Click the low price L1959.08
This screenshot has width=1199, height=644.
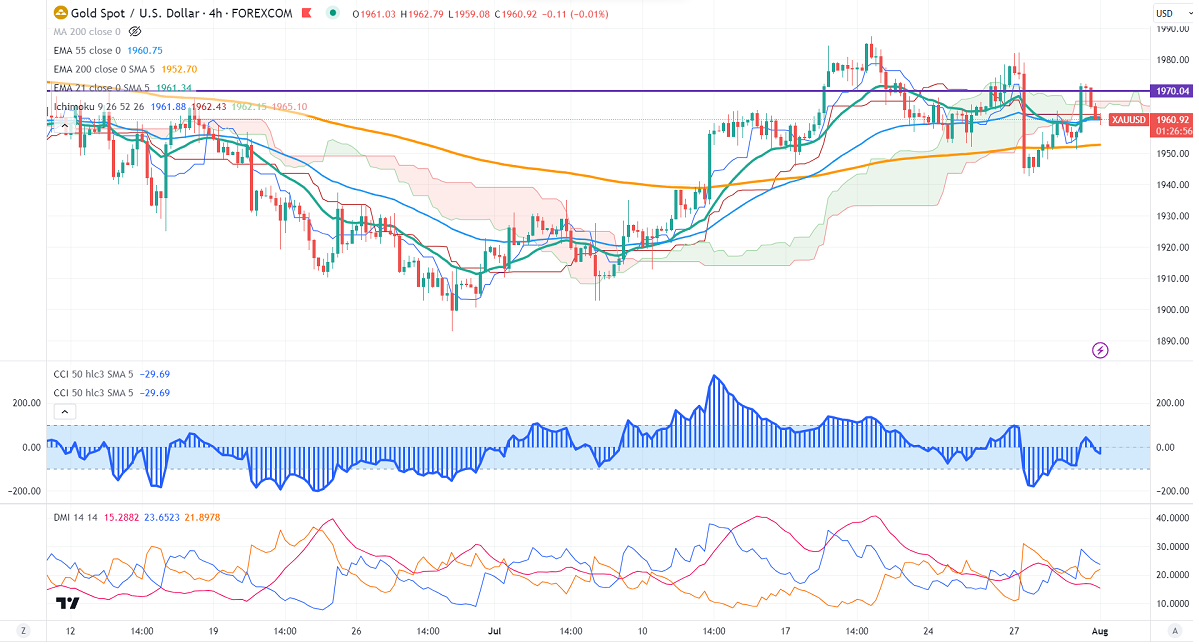pyautogui.click(x=469, y=14)
